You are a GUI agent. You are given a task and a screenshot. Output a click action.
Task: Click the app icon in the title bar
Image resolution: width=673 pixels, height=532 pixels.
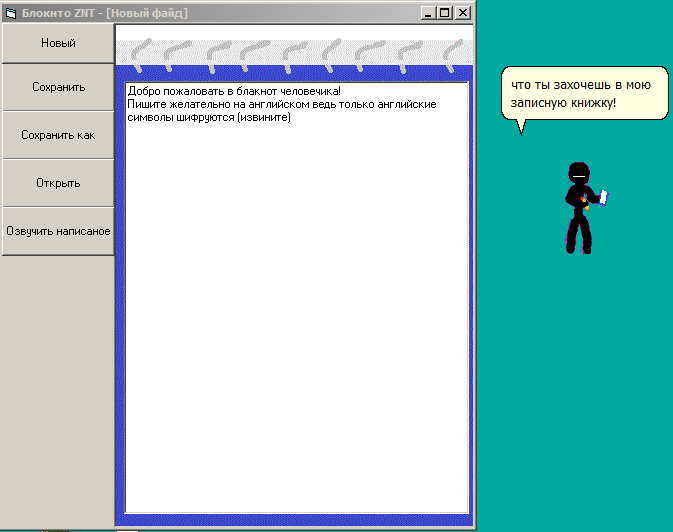(11, 13)
